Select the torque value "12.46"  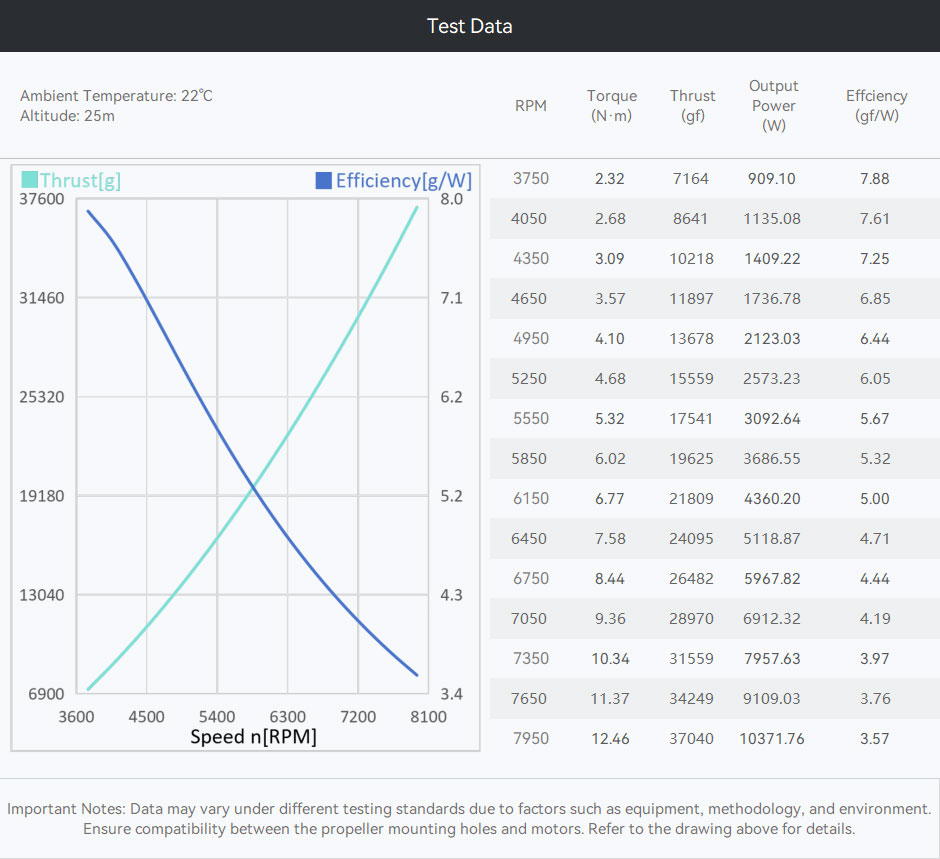[610, 739]
